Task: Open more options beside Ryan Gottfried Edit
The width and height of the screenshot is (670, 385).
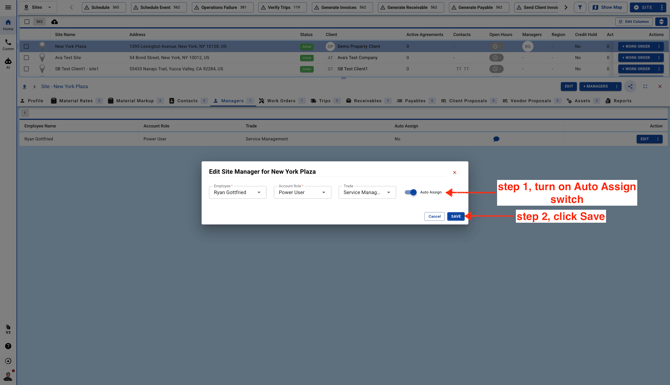Action: [x=658, y=139]
